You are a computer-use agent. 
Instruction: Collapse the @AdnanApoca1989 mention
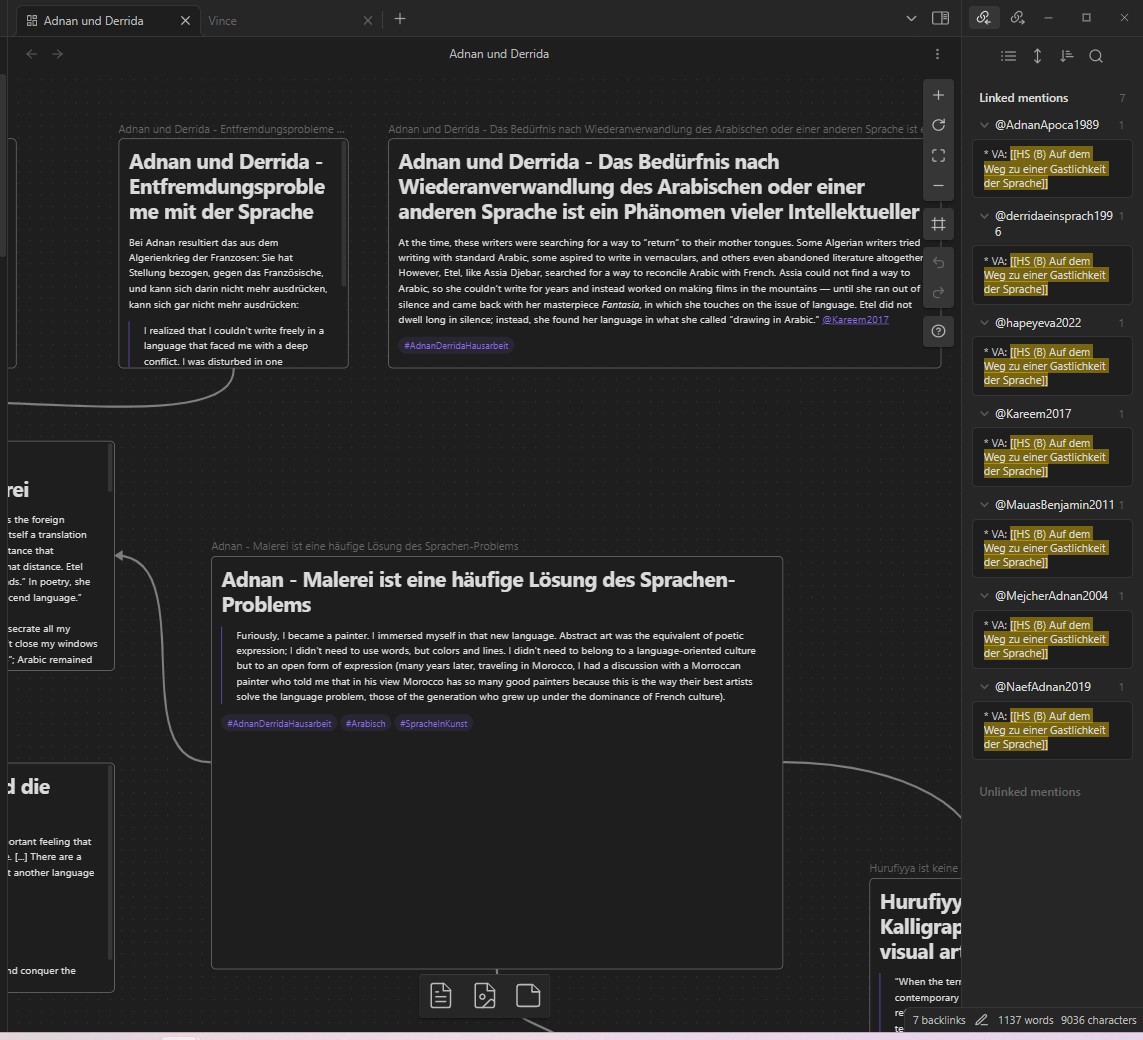[984, 125]
